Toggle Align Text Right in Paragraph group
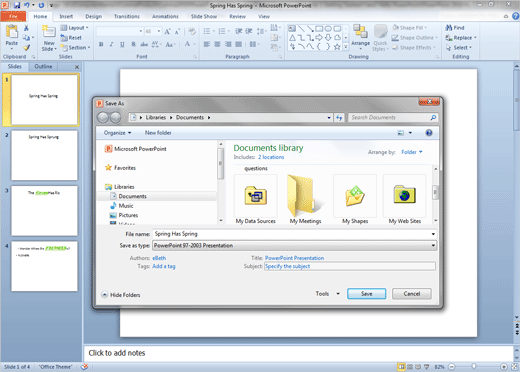Viewport: 520px width, 372px height. tap(228, 44)
